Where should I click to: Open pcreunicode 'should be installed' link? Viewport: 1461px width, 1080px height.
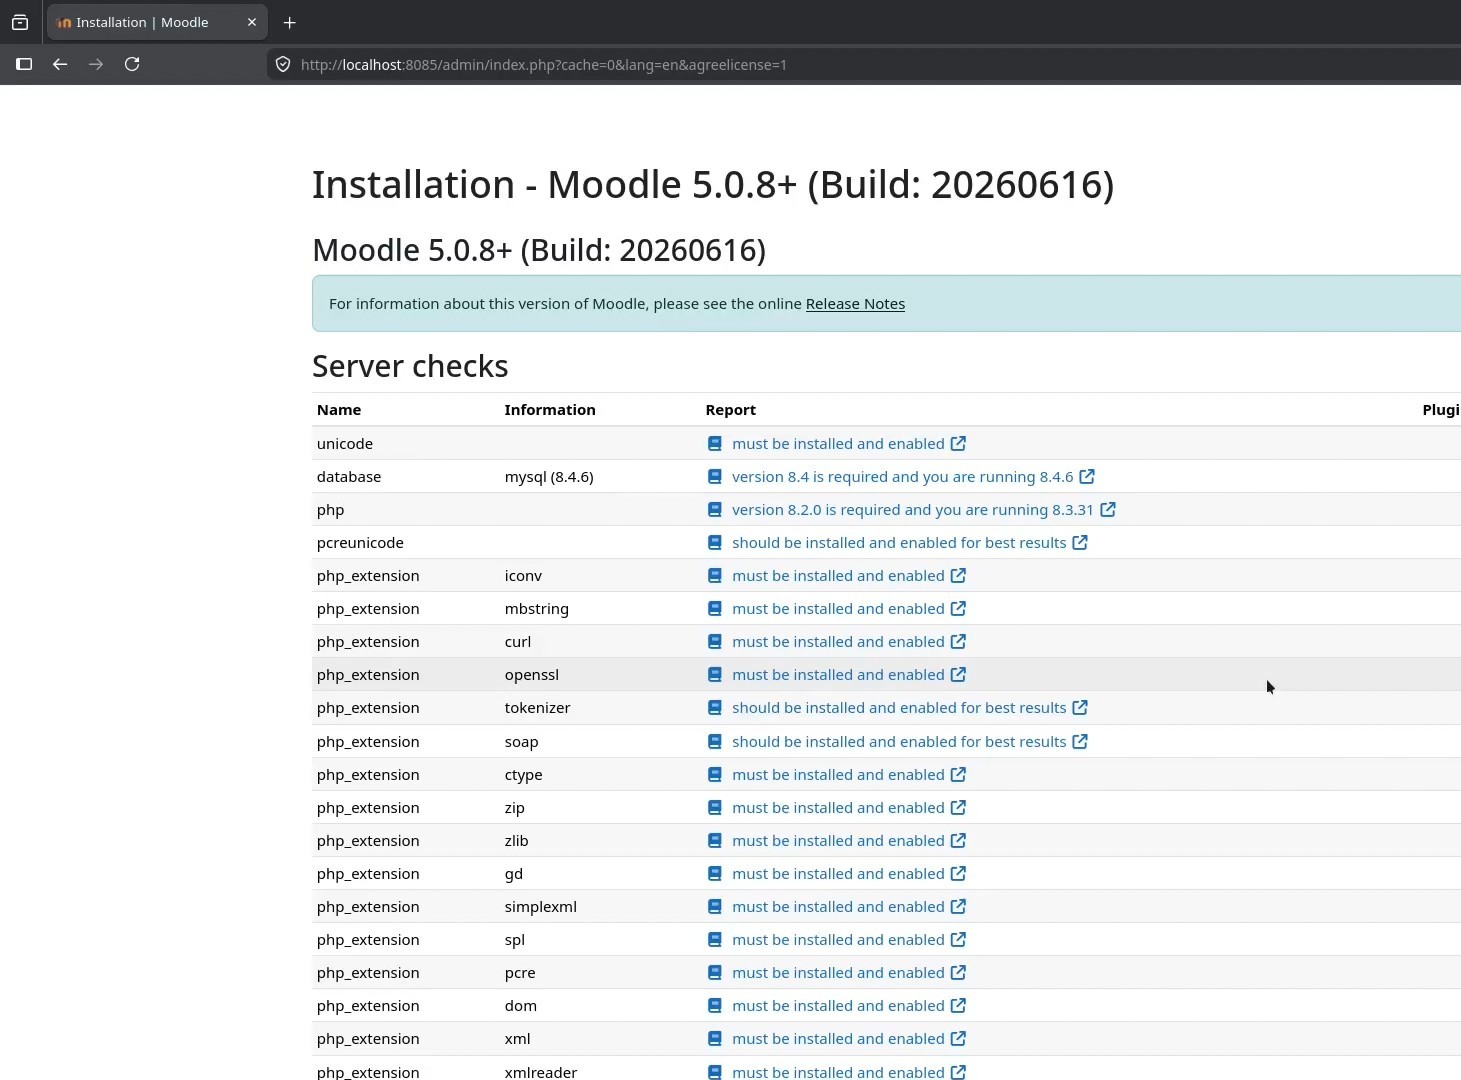click(899, 543)
